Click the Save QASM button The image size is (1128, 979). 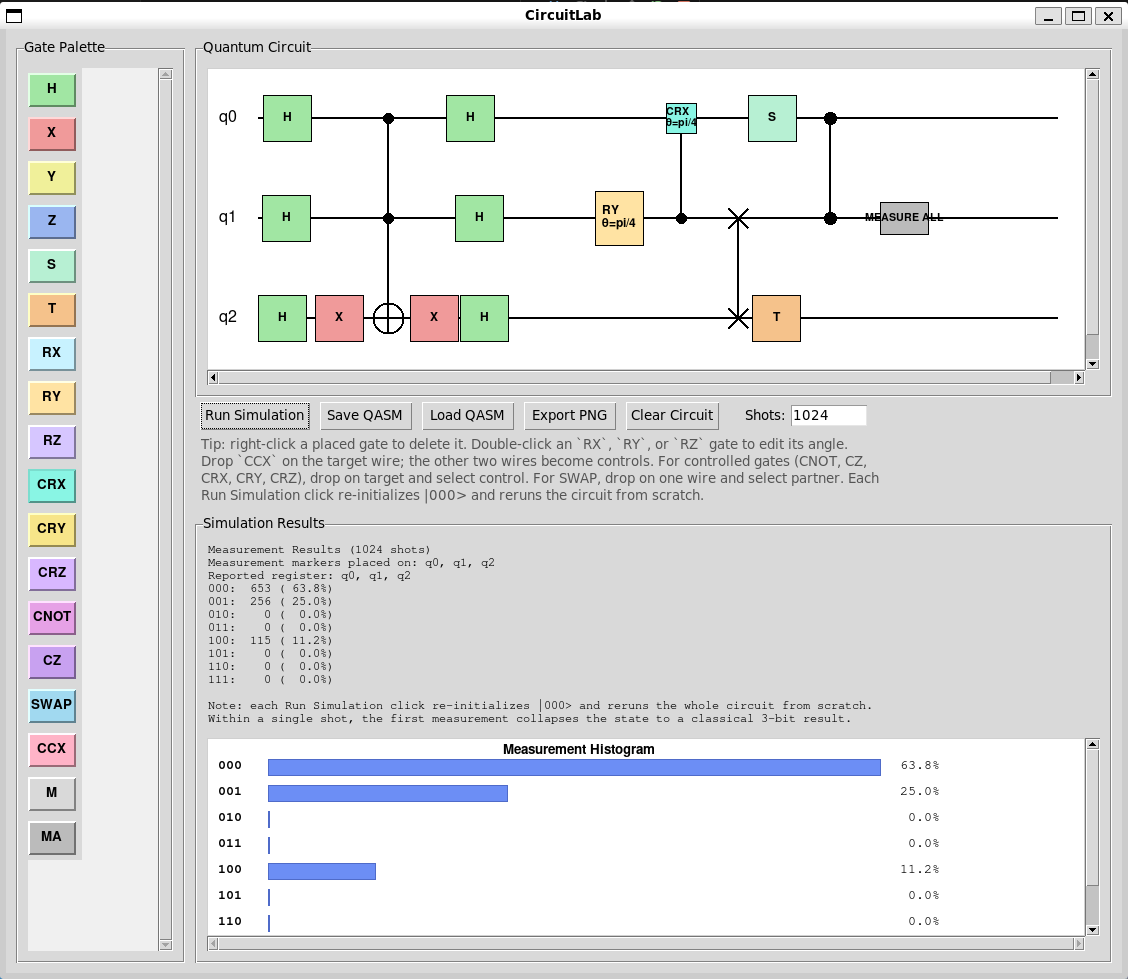(365, 416)
